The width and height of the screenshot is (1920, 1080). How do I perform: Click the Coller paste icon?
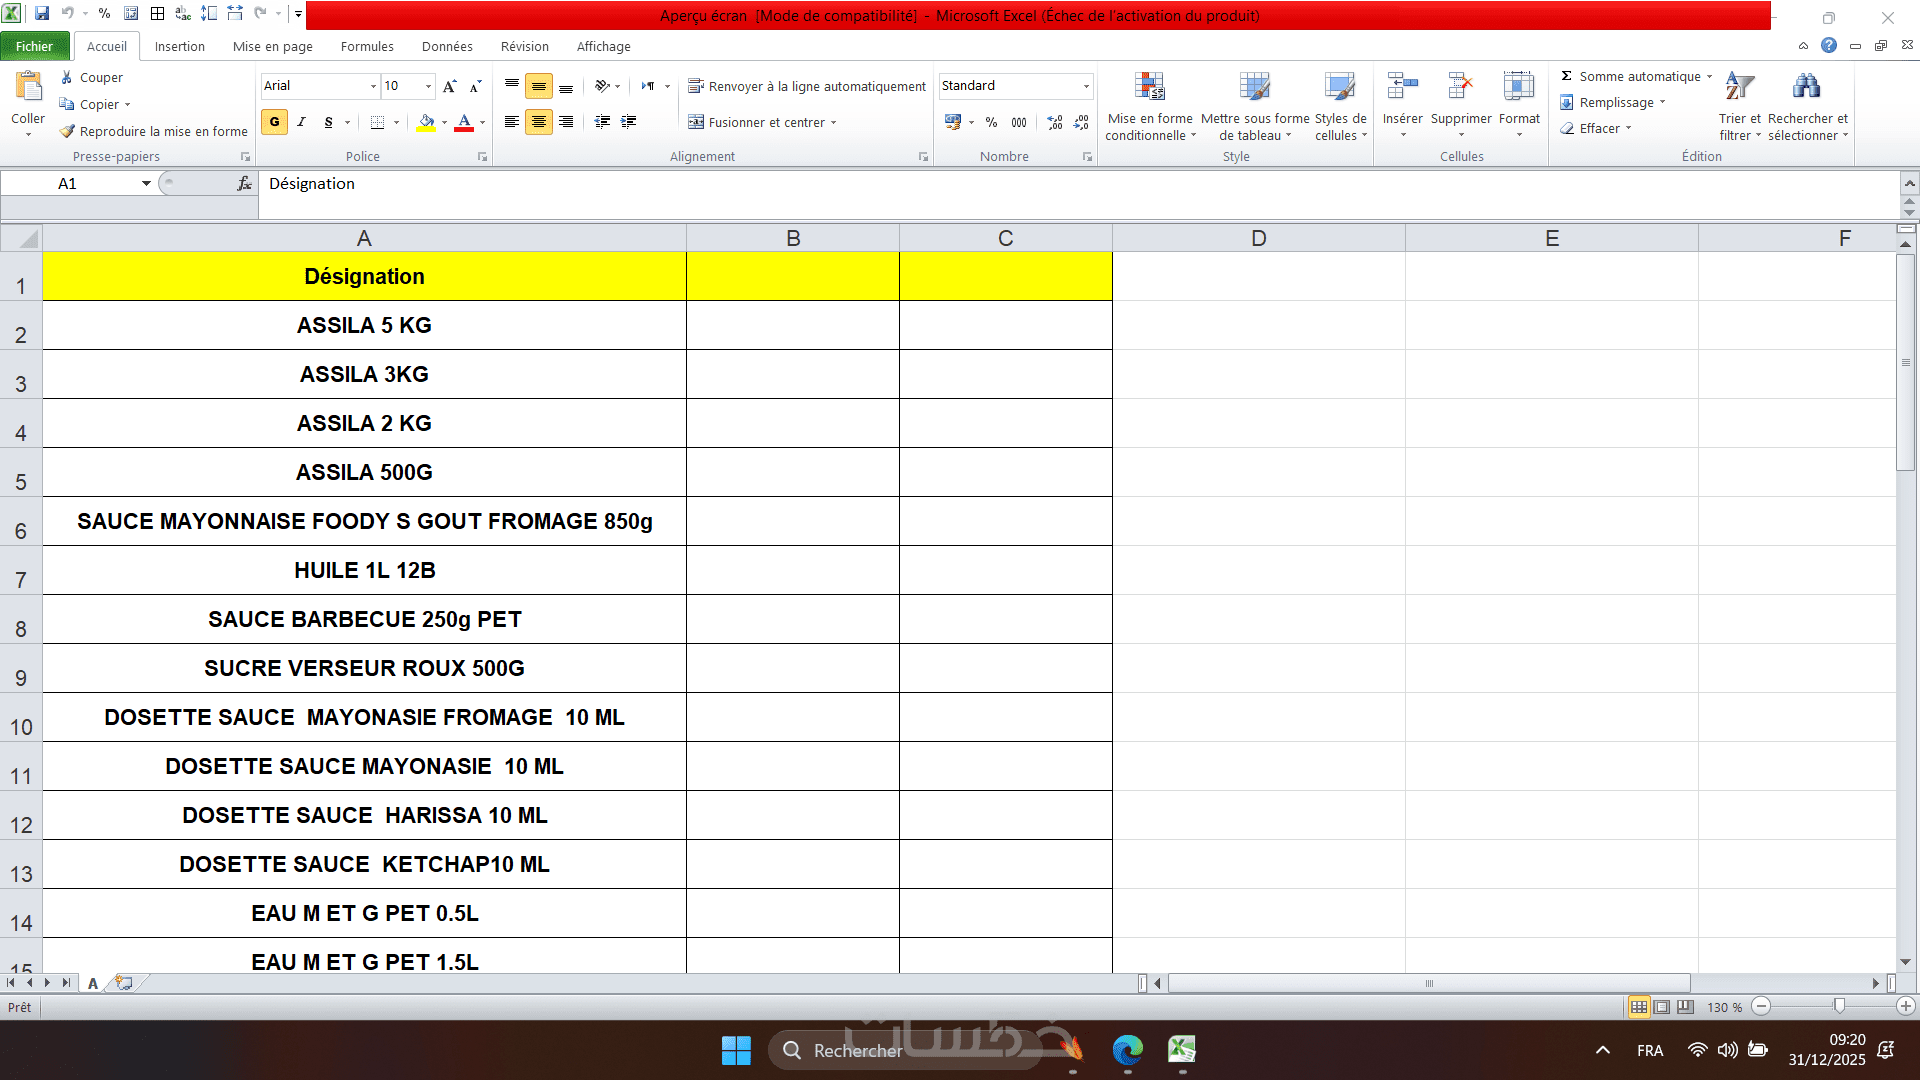pos(28,88)
